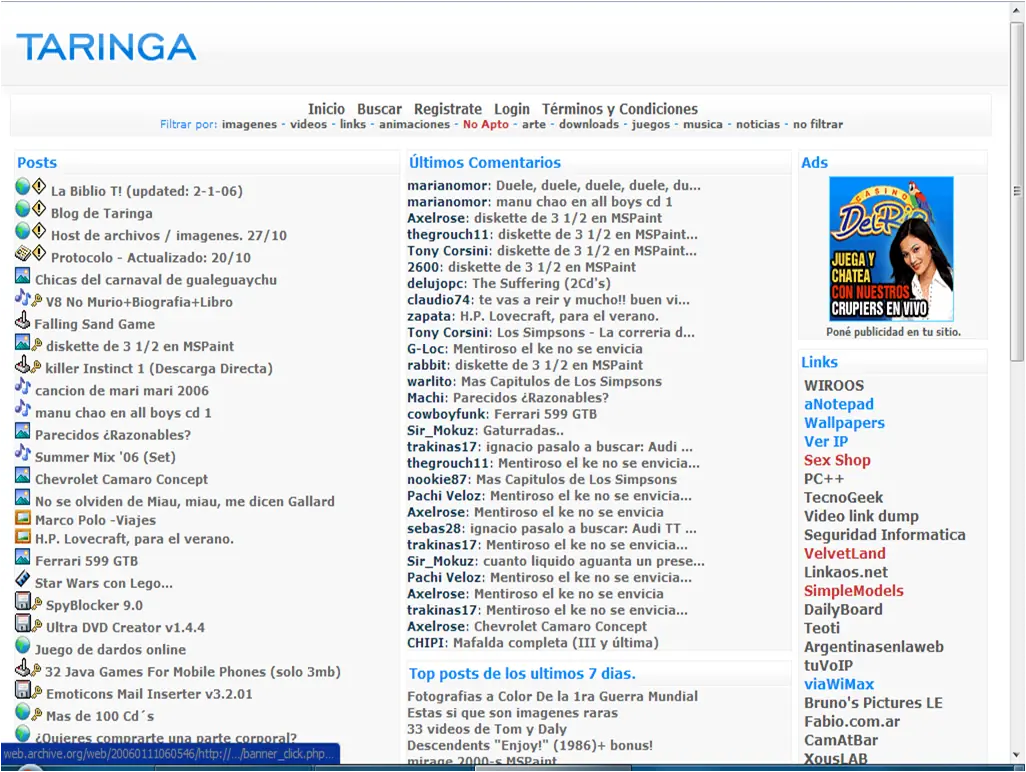
Task: Filter posts by No Apto
Action: click(x=486, y=124)
